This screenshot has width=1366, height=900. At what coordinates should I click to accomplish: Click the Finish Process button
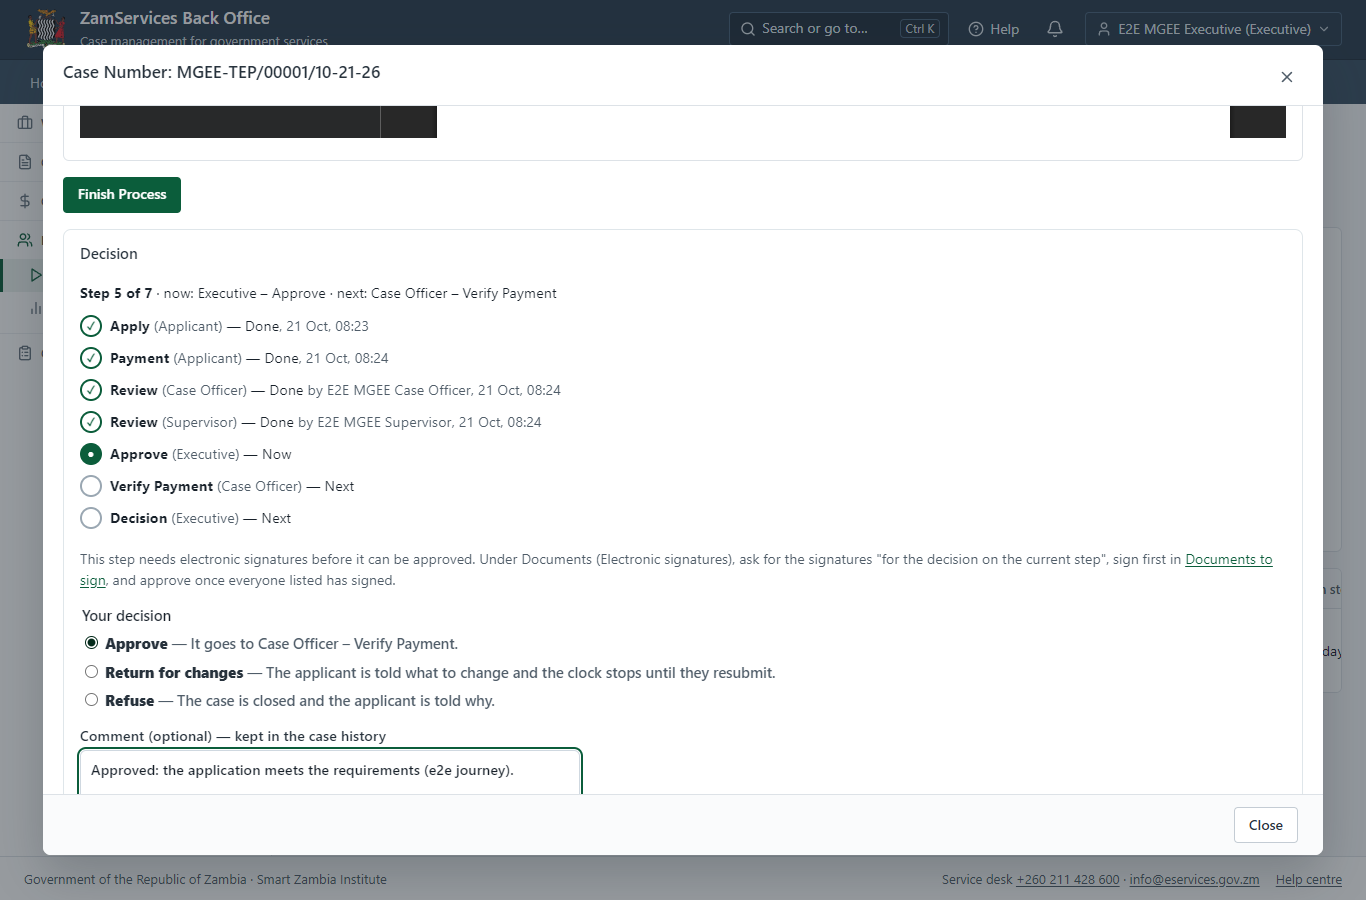[x=122, y=195]
